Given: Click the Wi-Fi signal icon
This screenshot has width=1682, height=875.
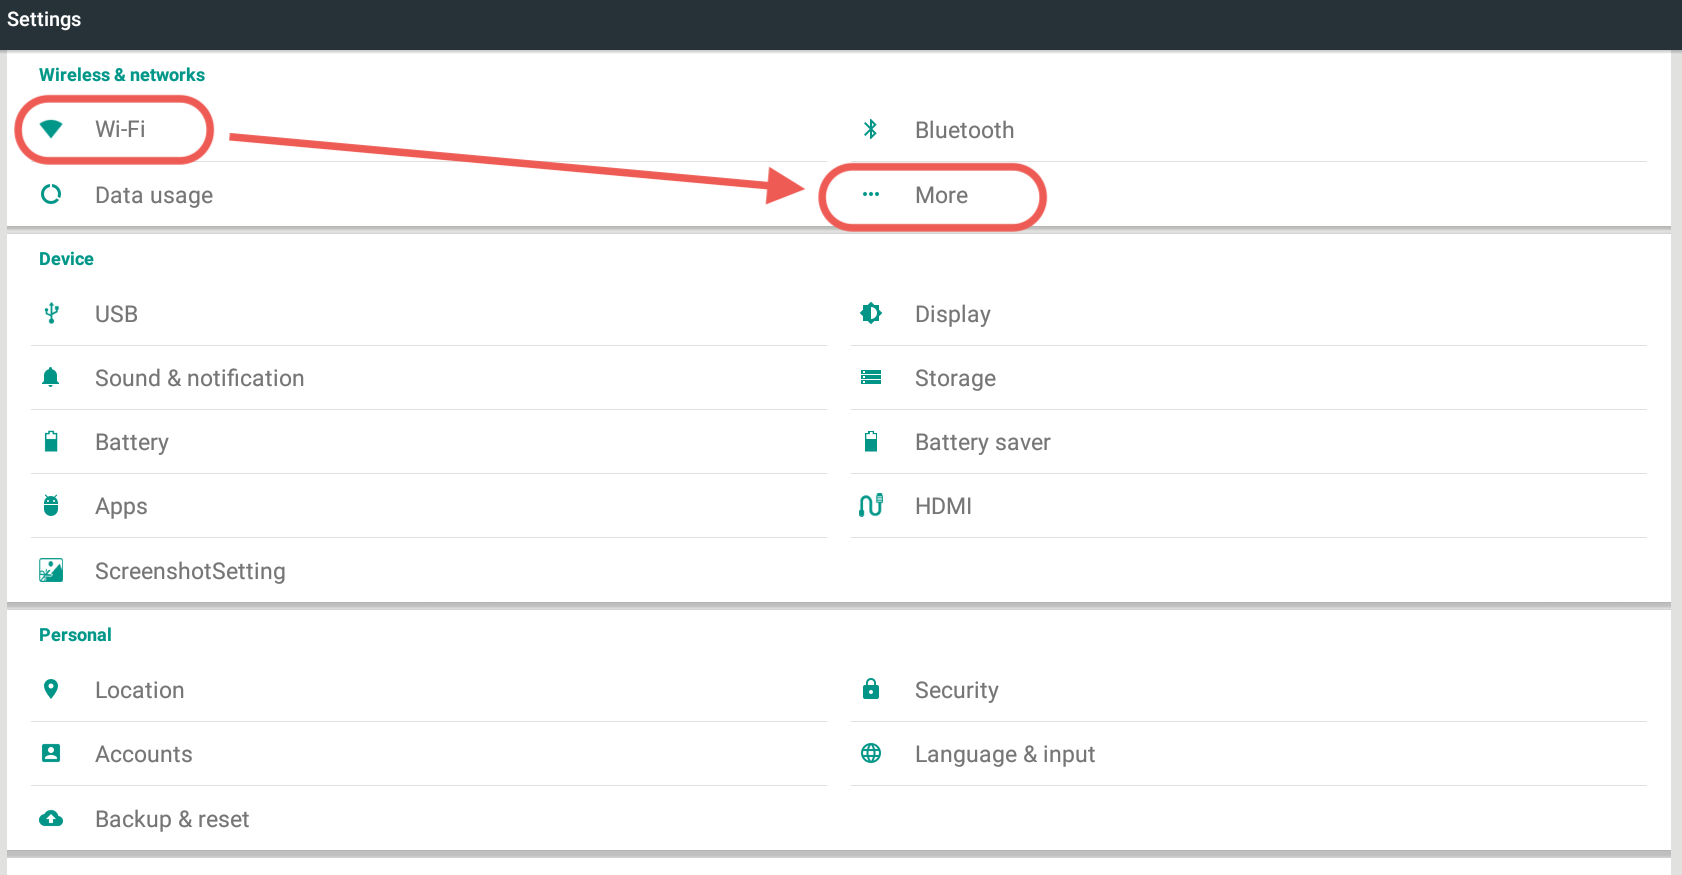Looking at the screenshot, I should point(51,129).
